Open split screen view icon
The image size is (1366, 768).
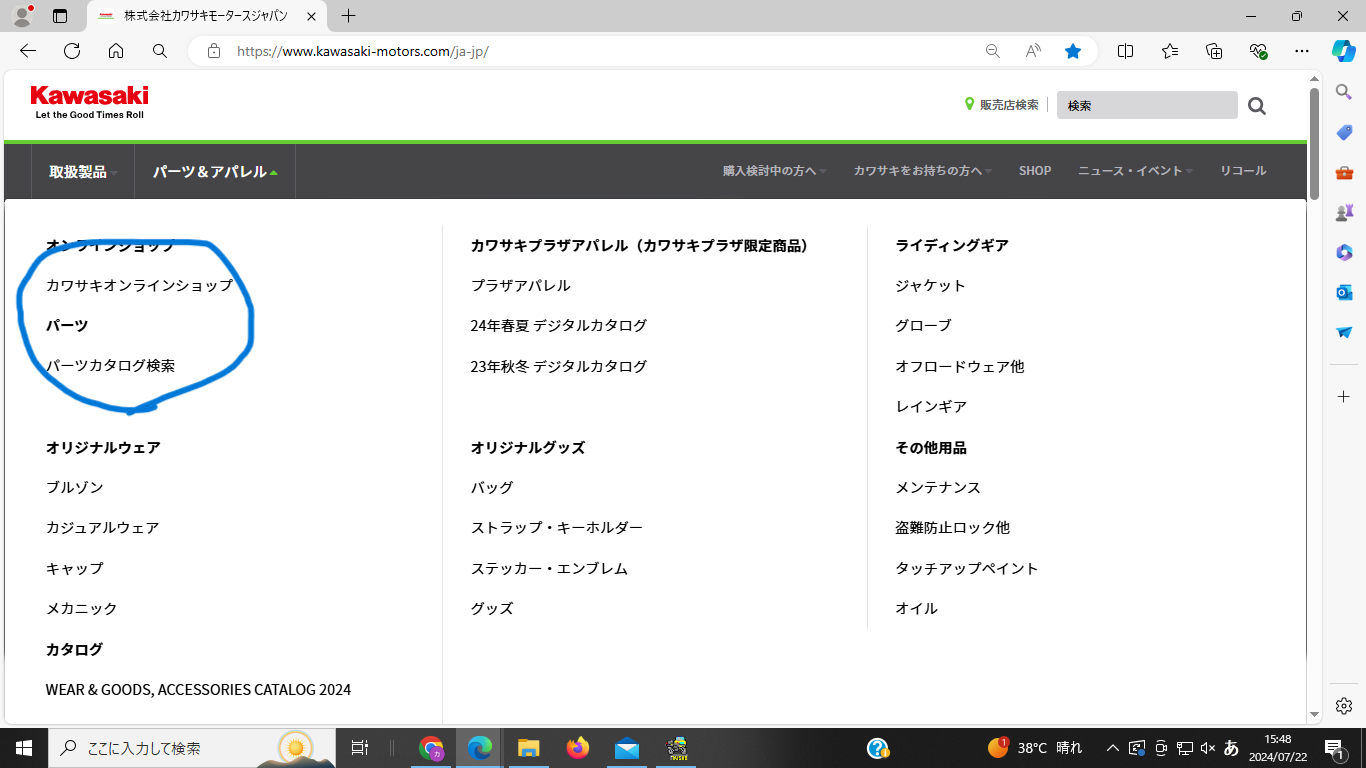pos(1125,51)
